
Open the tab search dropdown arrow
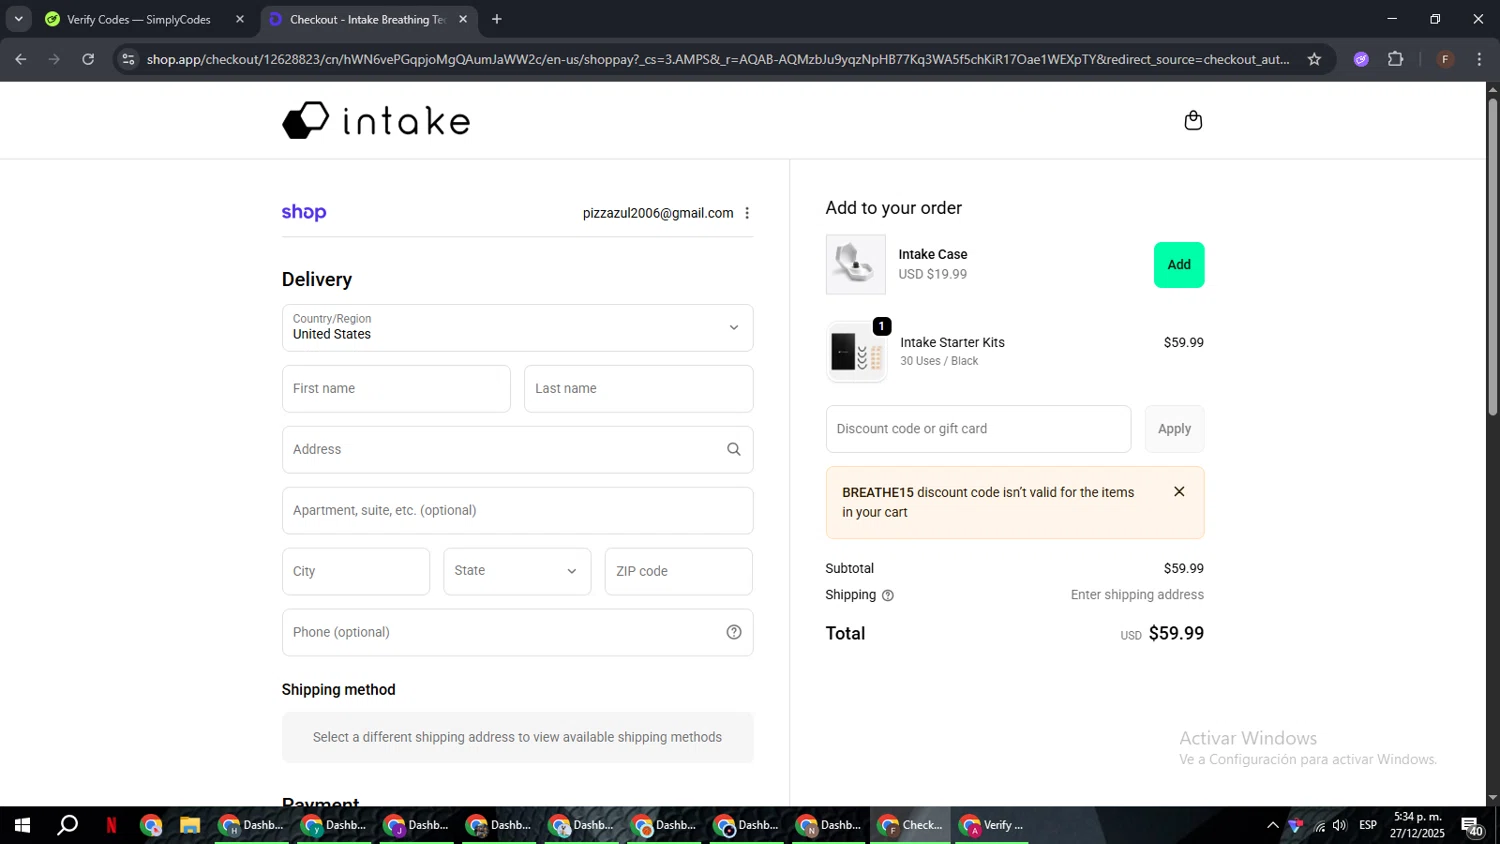[18, 19]
